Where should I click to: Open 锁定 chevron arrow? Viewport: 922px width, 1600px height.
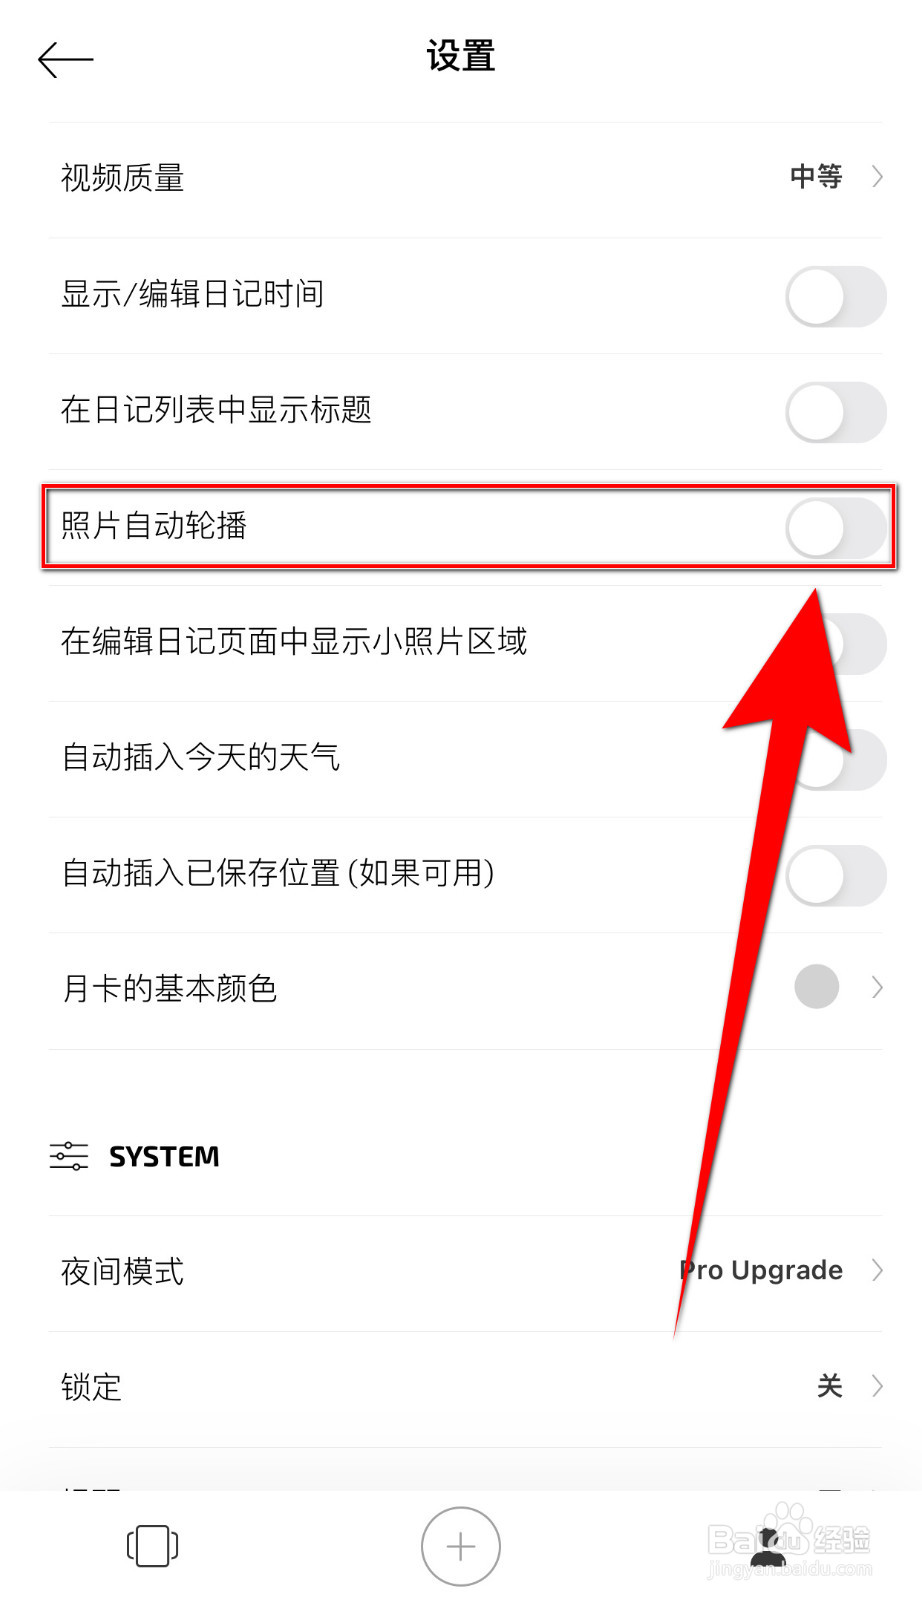tap(877, 1386)
